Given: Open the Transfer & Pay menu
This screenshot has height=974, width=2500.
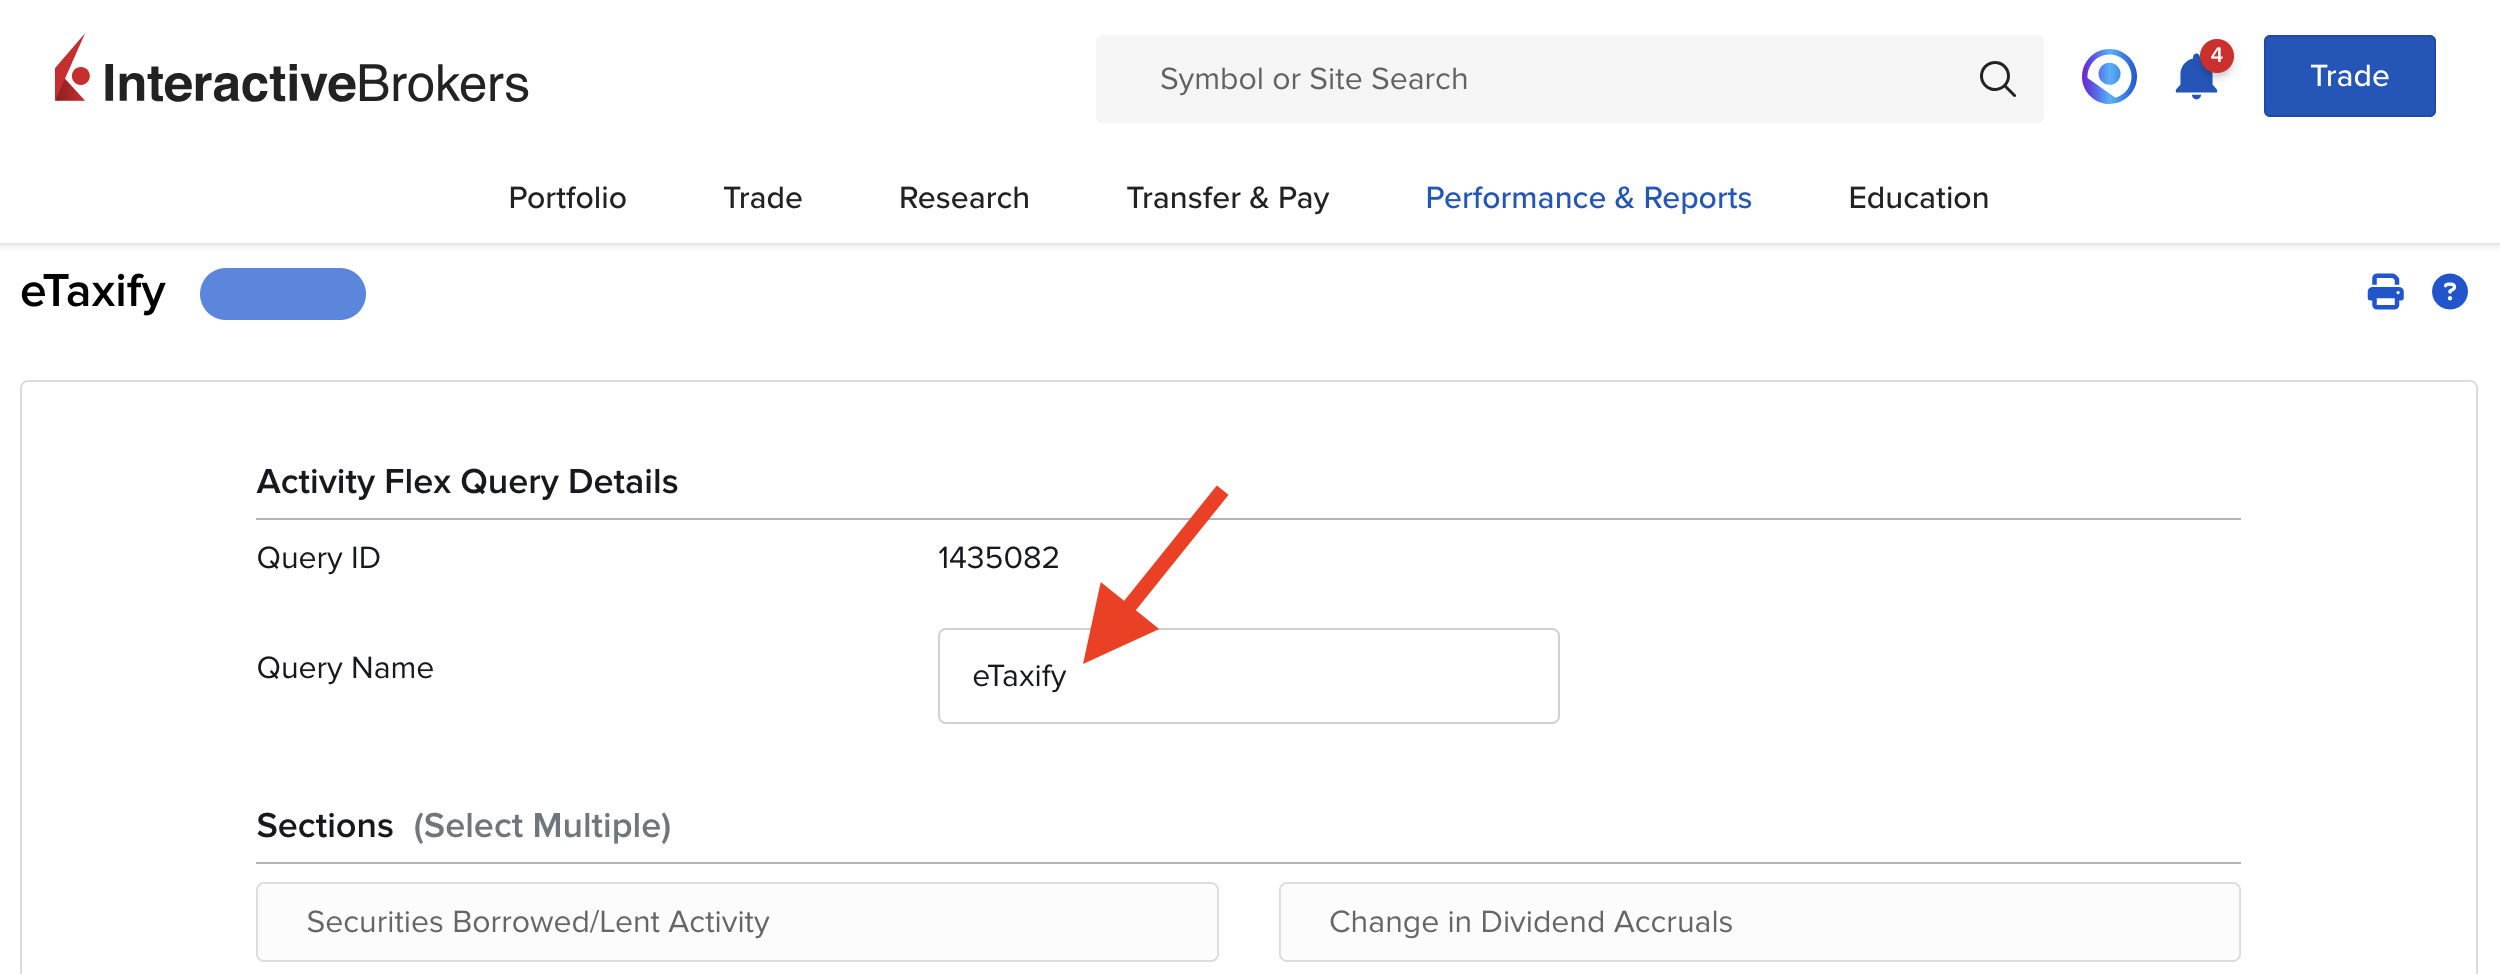Looking at the screenshot, I should (x=1227, y=198).
